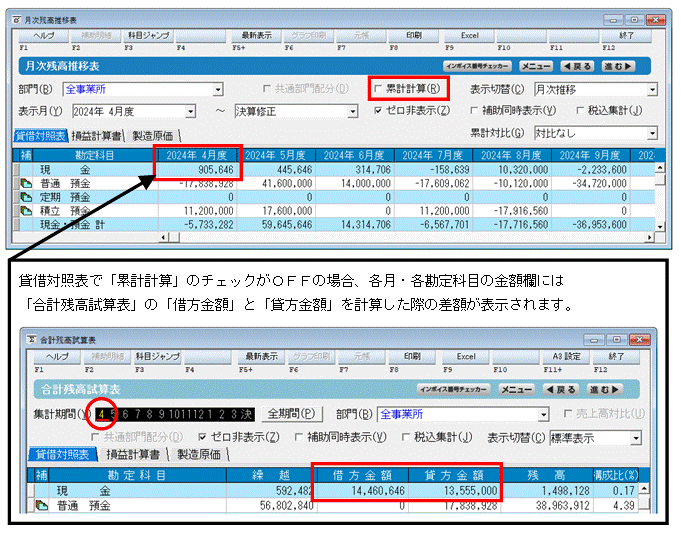The image size is (681, 538).
Task: Click 普通預金 icon in 合計残高試算表 table
Action: [42, 505]
